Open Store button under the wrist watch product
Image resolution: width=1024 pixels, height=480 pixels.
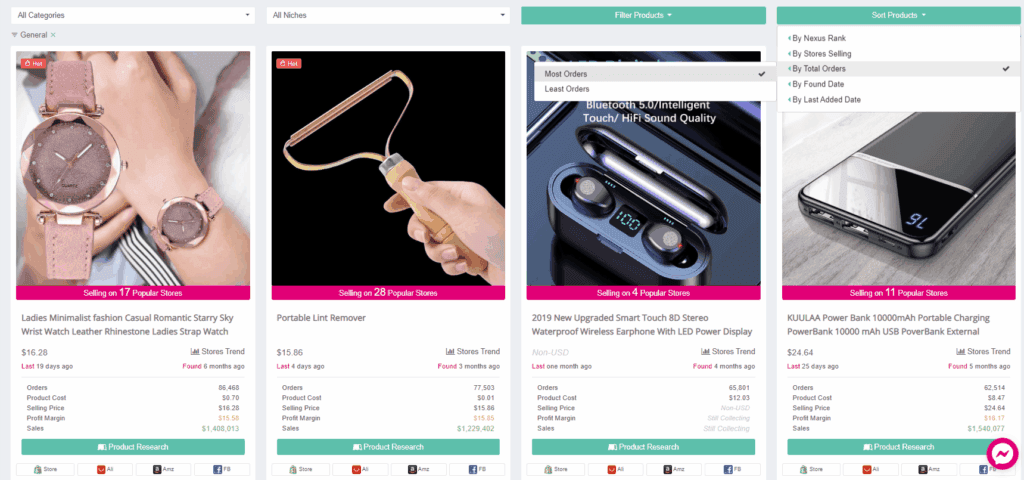[x=44, y=469]
